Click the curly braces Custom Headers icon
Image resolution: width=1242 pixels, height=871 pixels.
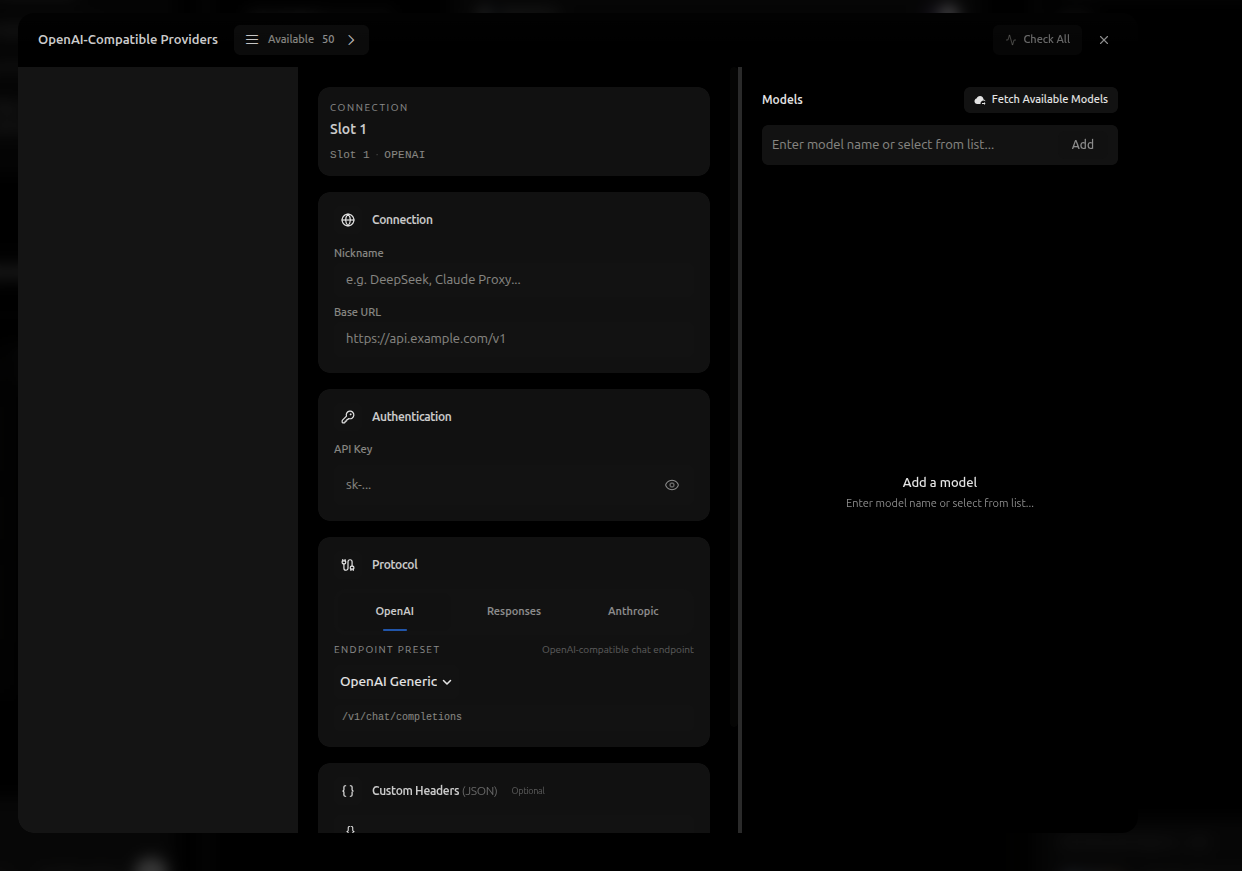(348, 791)
